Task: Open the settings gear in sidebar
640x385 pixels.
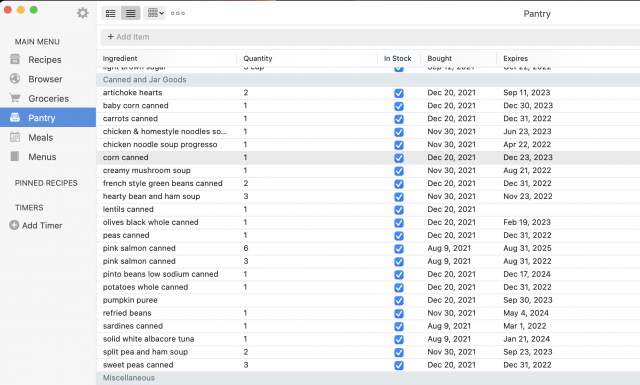Action: (x=82, y=13)
